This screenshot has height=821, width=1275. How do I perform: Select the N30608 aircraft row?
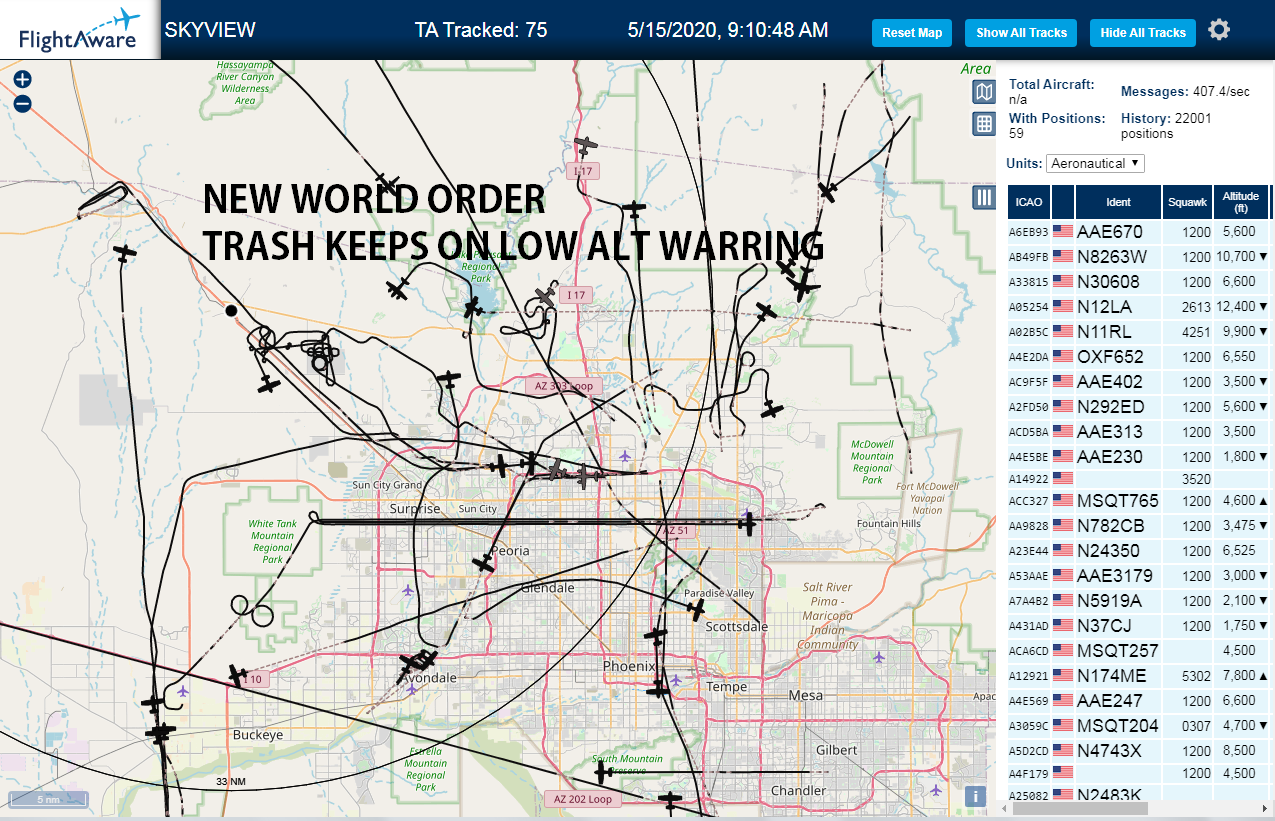(1139, 282)
